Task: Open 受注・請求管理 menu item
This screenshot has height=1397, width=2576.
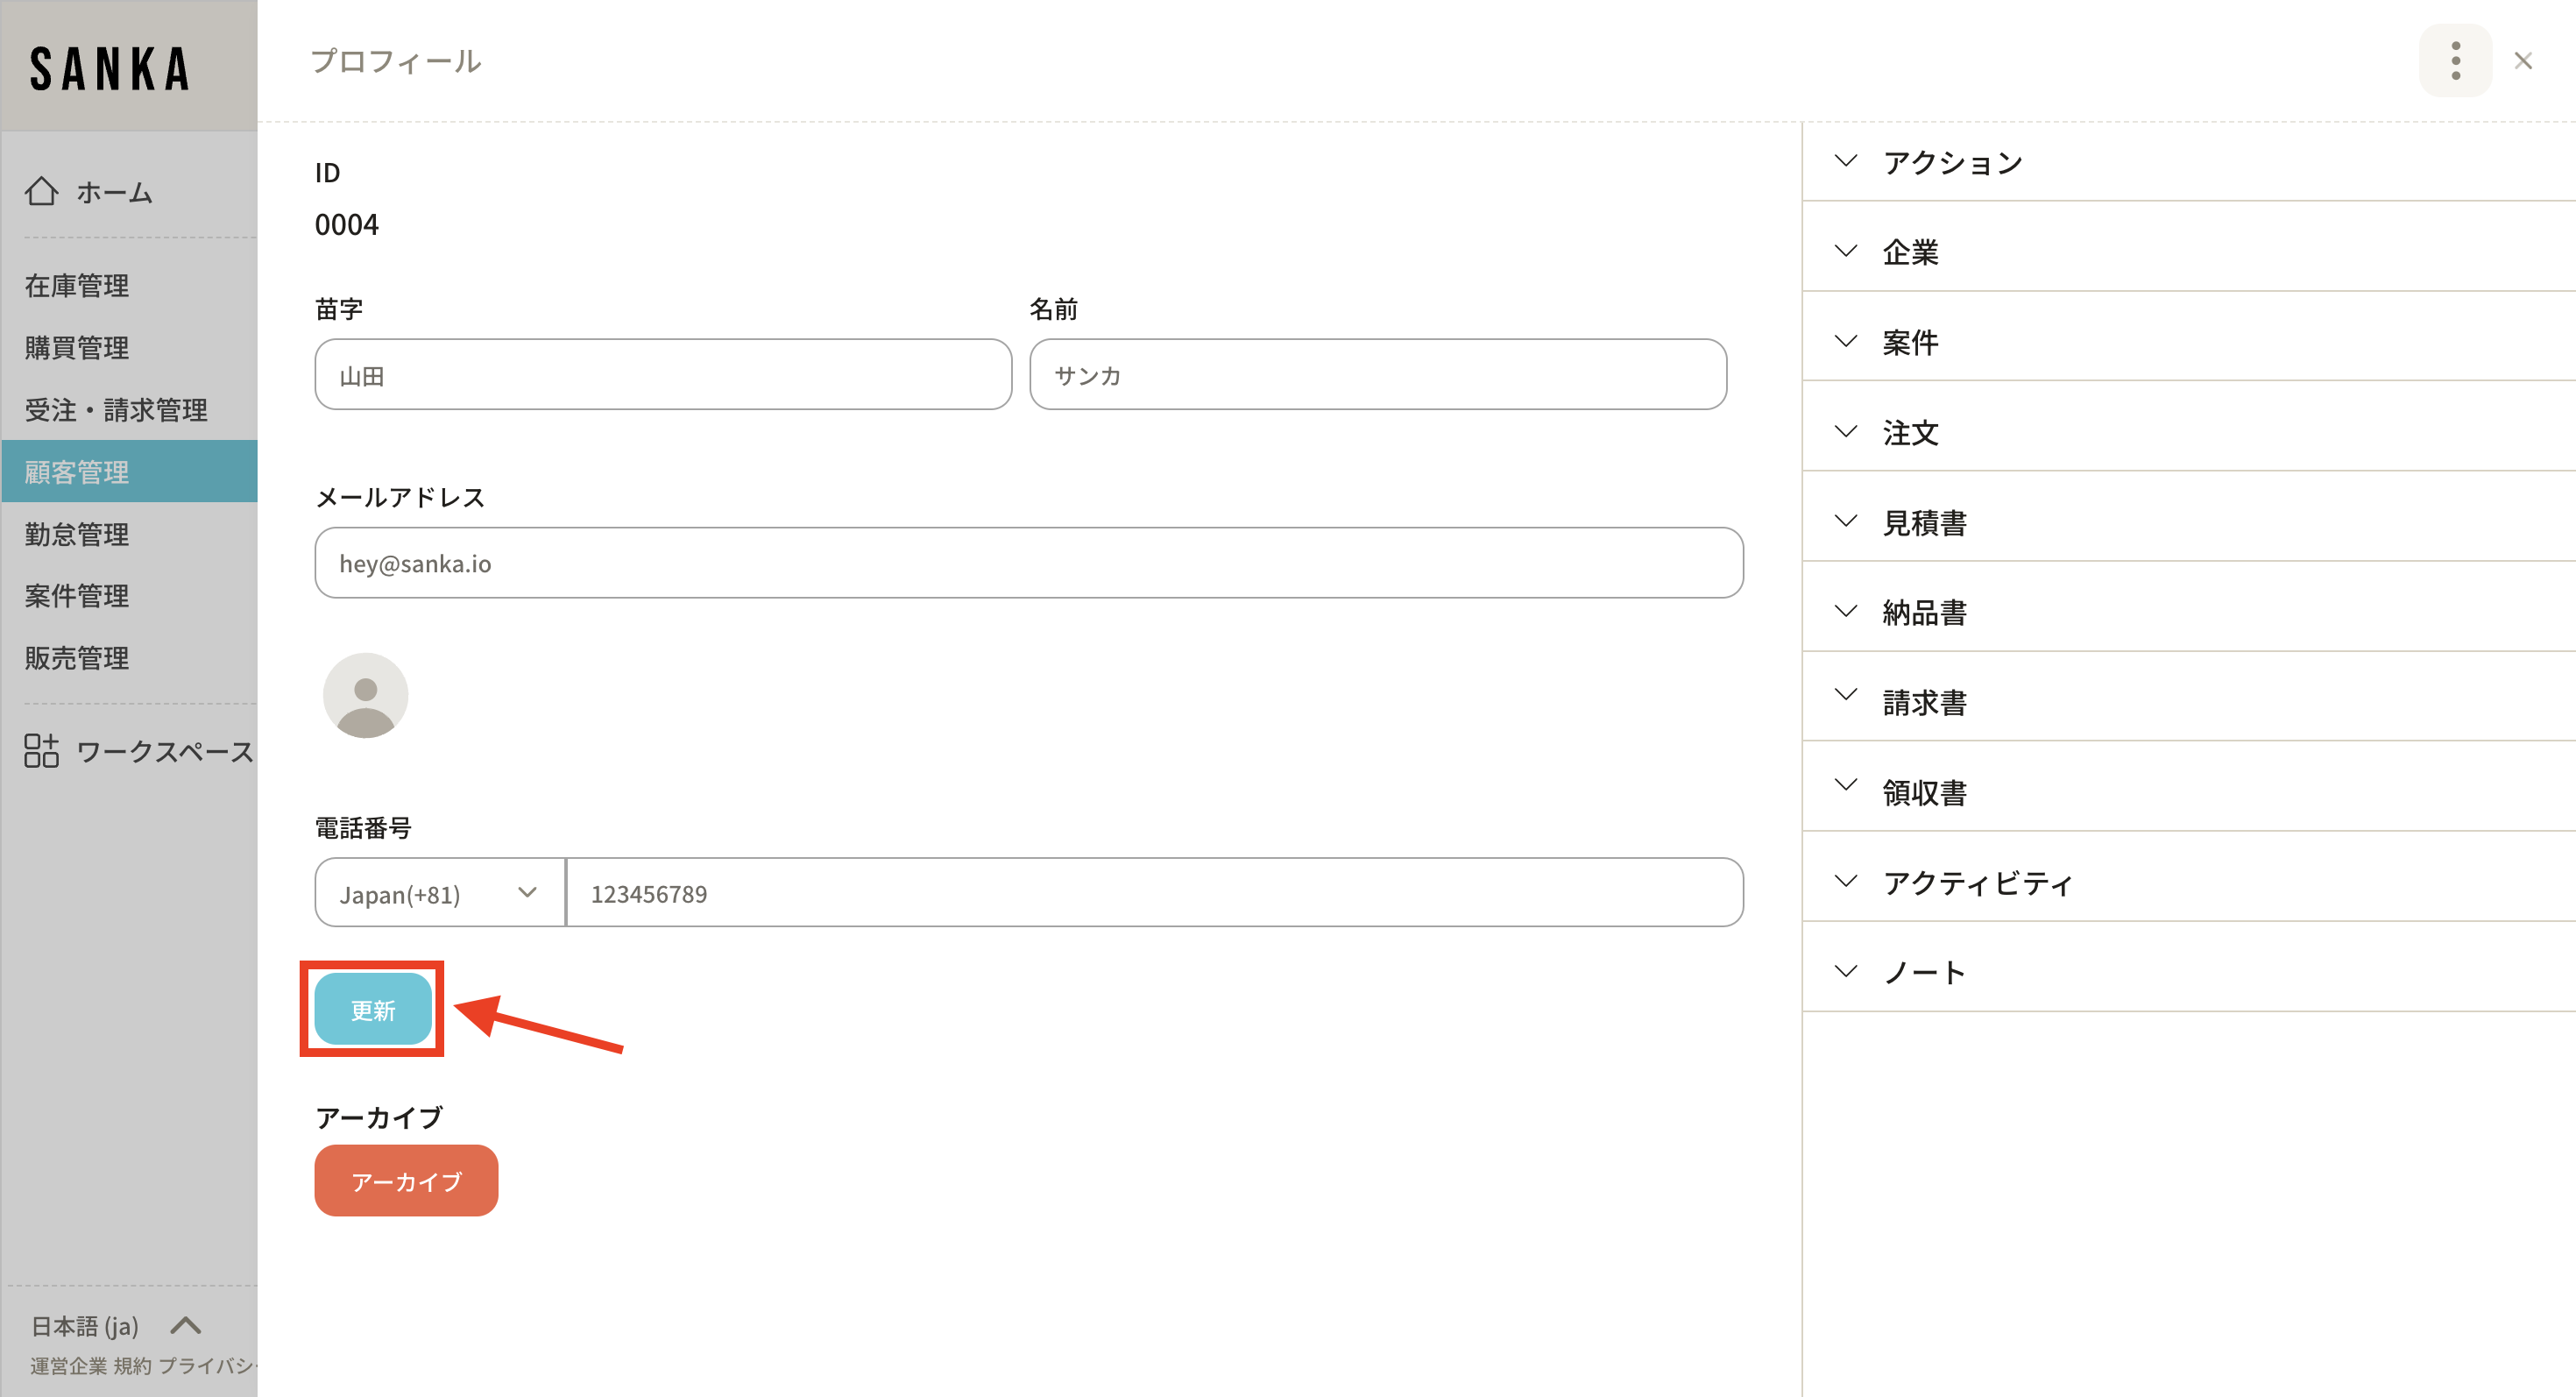Action: [x=116, y=410]
